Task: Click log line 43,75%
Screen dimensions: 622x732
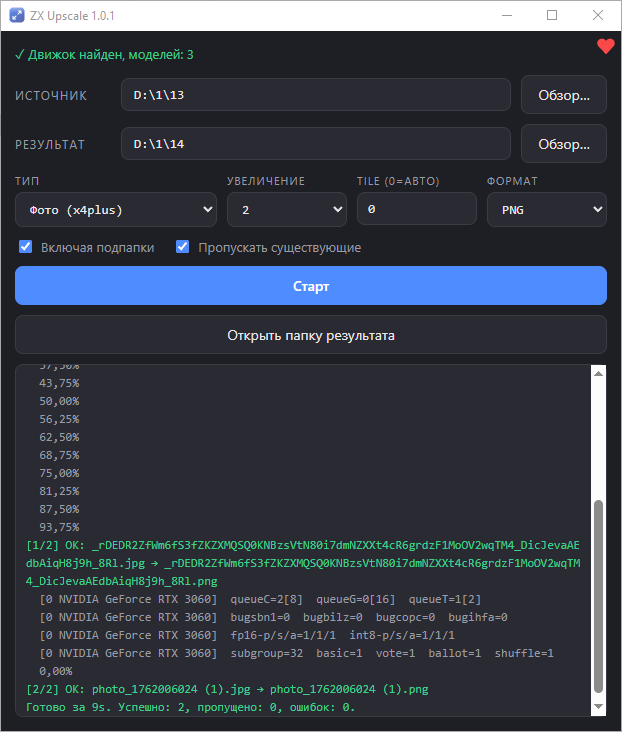Action: 59,383
